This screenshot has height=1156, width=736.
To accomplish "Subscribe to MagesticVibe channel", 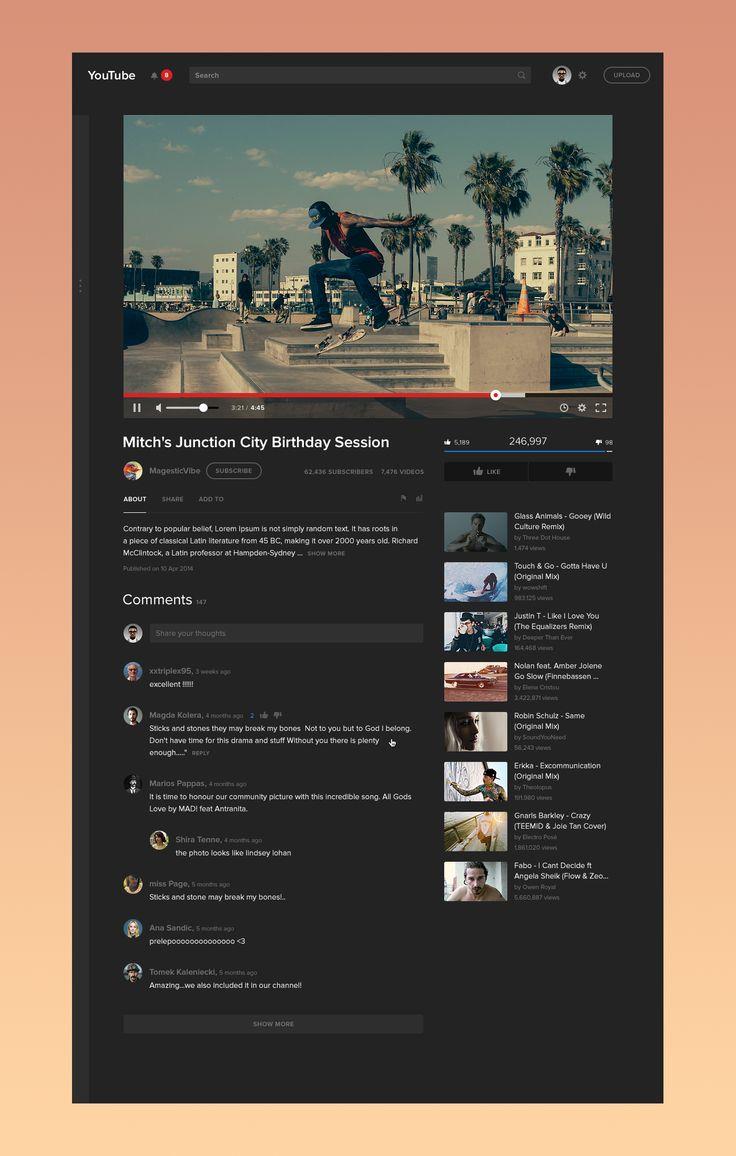I will tap(233, 471).
